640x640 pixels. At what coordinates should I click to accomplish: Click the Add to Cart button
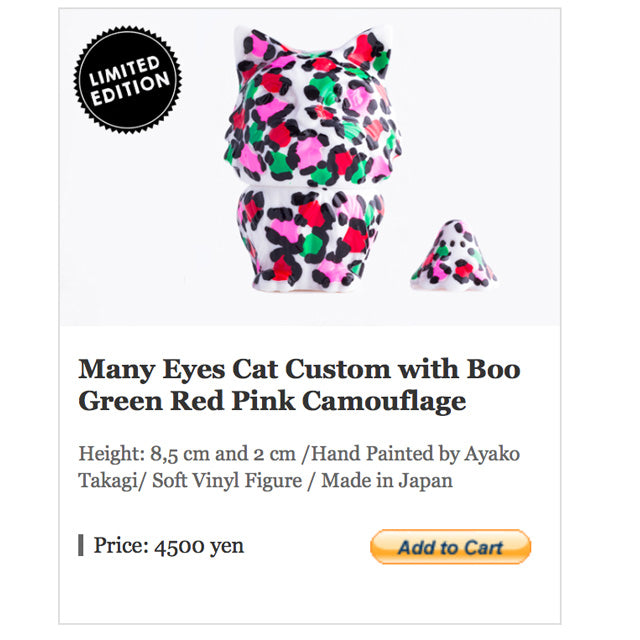450,547
